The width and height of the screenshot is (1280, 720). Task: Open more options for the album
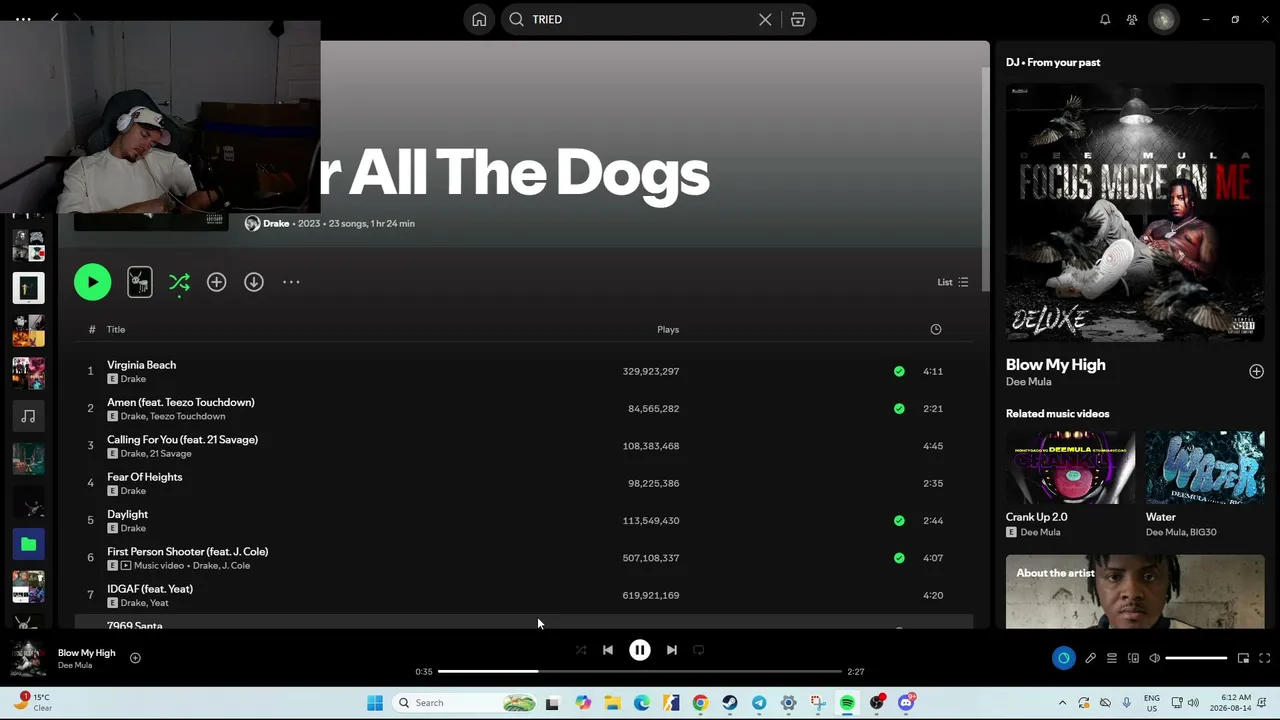point(291,282)
